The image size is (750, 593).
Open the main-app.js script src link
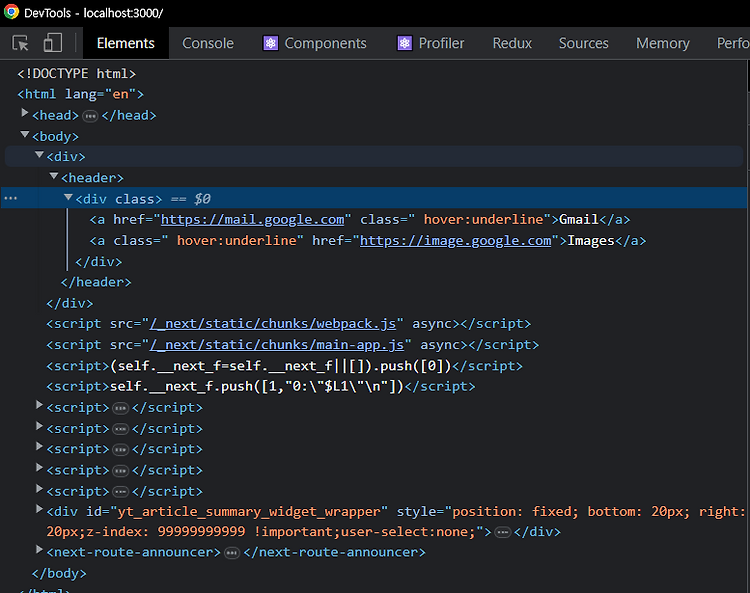click(x=277, y=345)
